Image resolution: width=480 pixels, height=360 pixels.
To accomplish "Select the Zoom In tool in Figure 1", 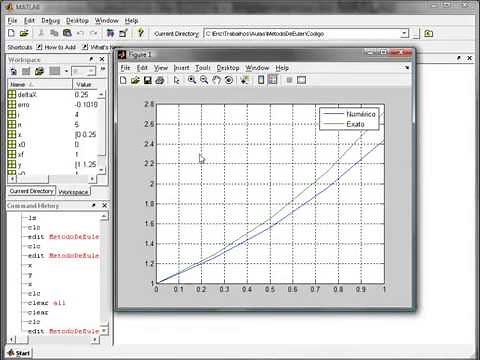I will [192, 80].
